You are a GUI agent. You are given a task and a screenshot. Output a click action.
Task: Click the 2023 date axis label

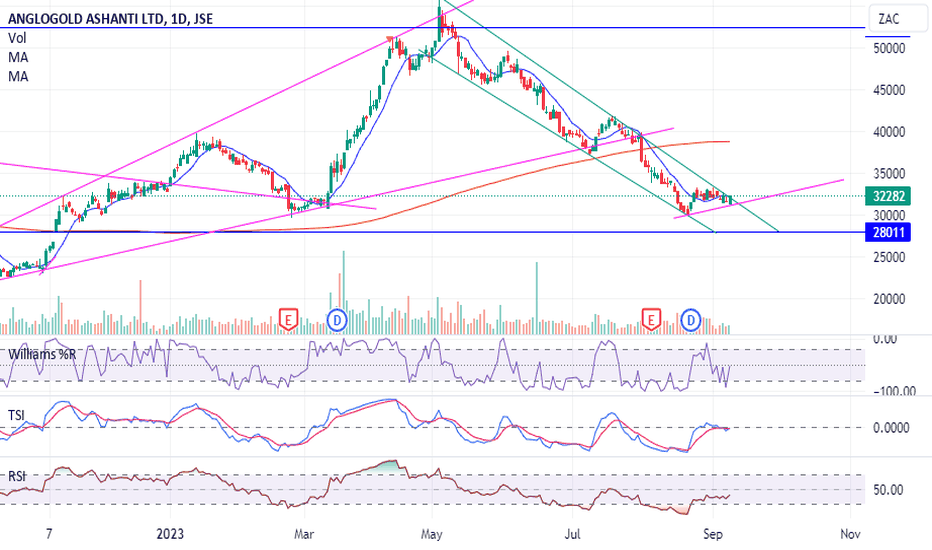170,534
